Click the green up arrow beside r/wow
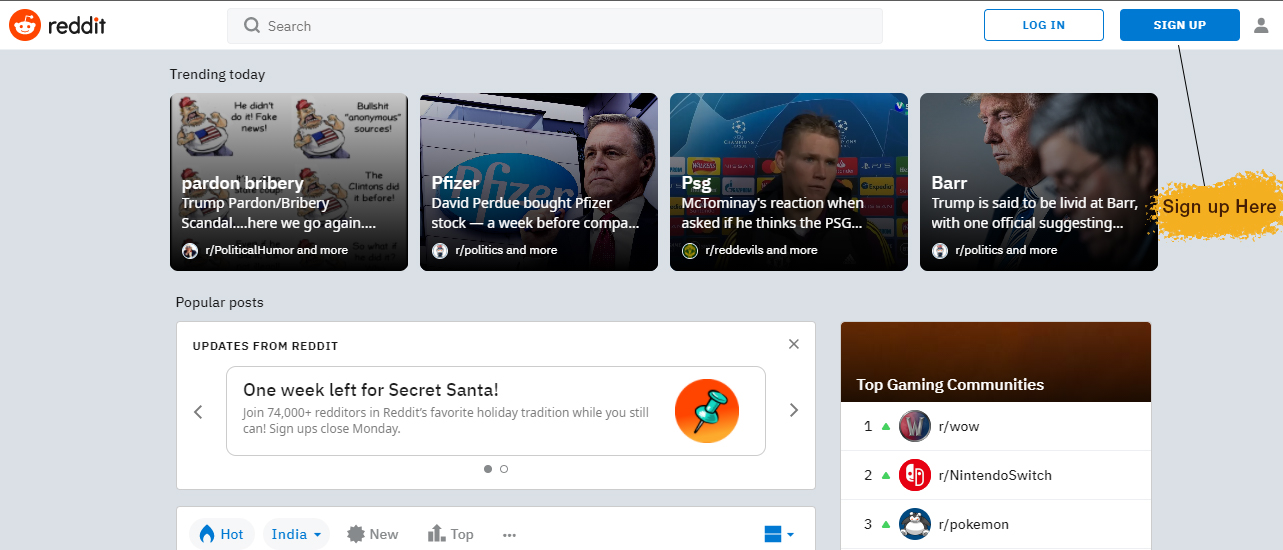The image size is (1283, 550). [x=885, y=426]
